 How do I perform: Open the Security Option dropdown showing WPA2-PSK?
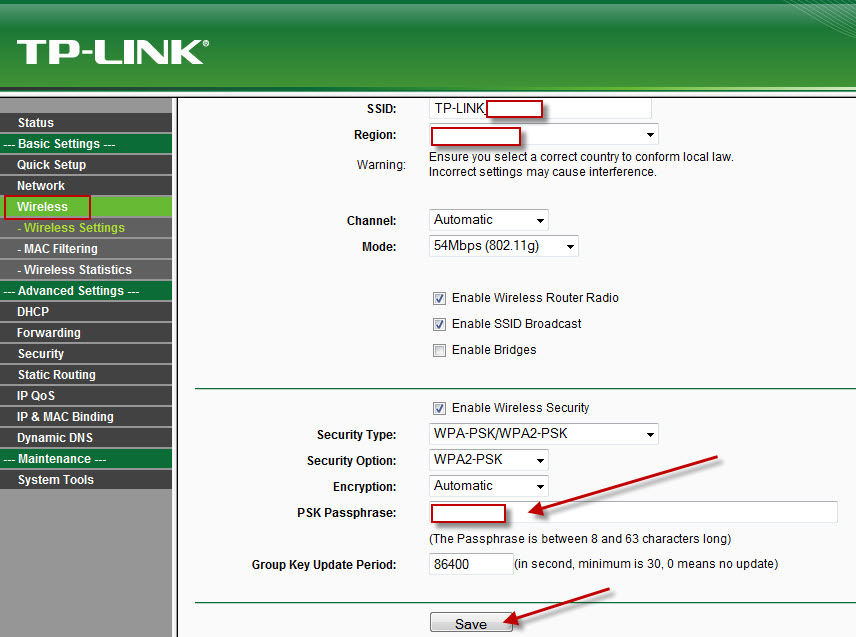point(489,460)
